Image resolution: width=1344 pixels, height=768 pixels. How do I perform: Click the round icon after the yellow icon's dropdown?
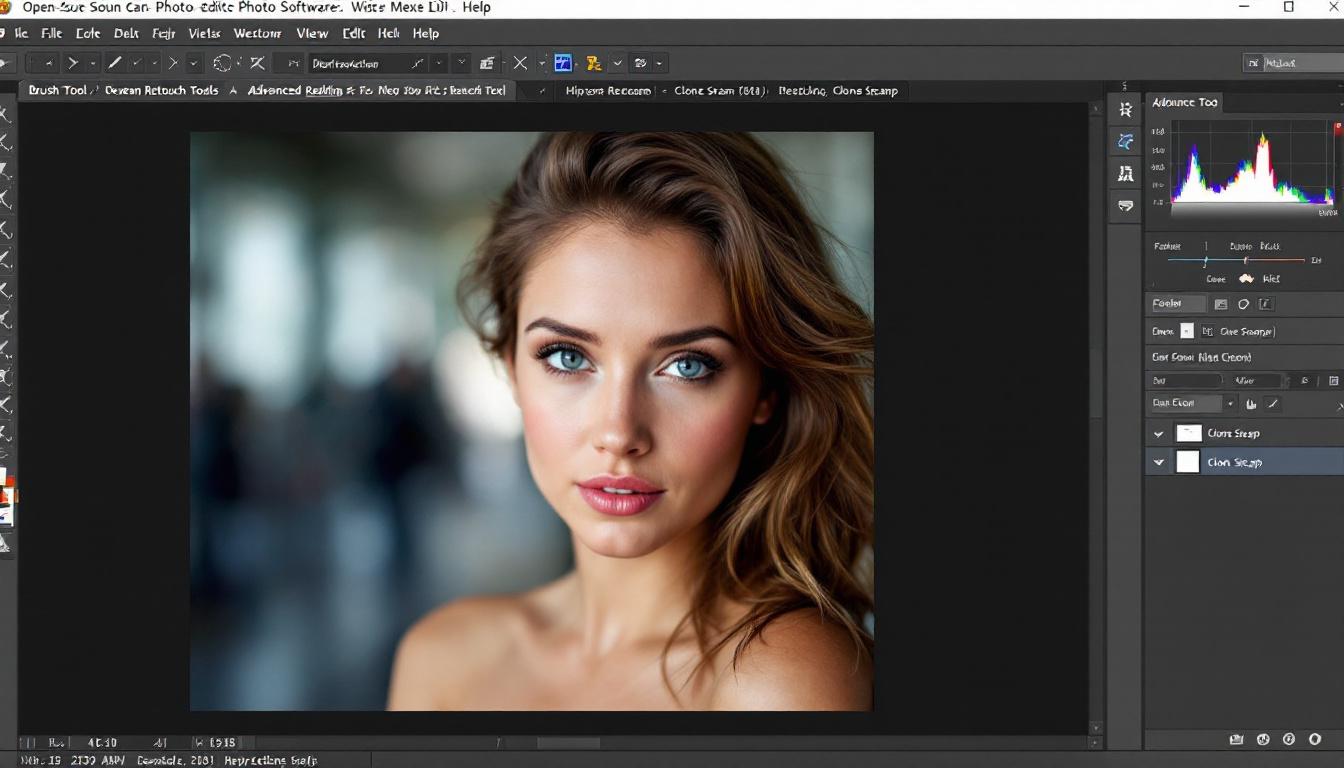[641, 63]
